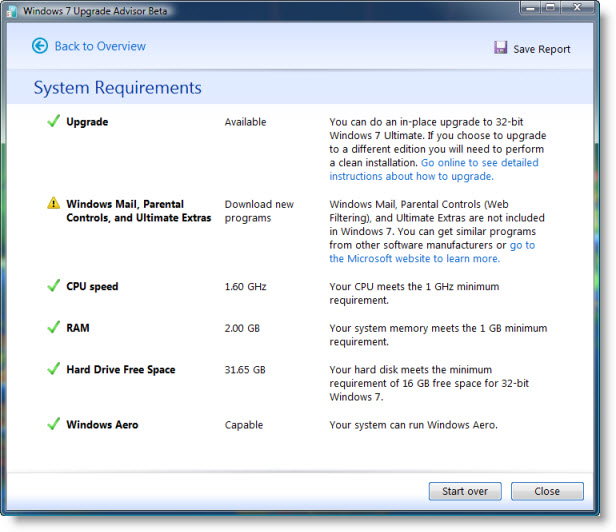Click the Download new programs status
The width and height of the screenshot is (616, 532).
pyautogui.click(x=259, y=211)
